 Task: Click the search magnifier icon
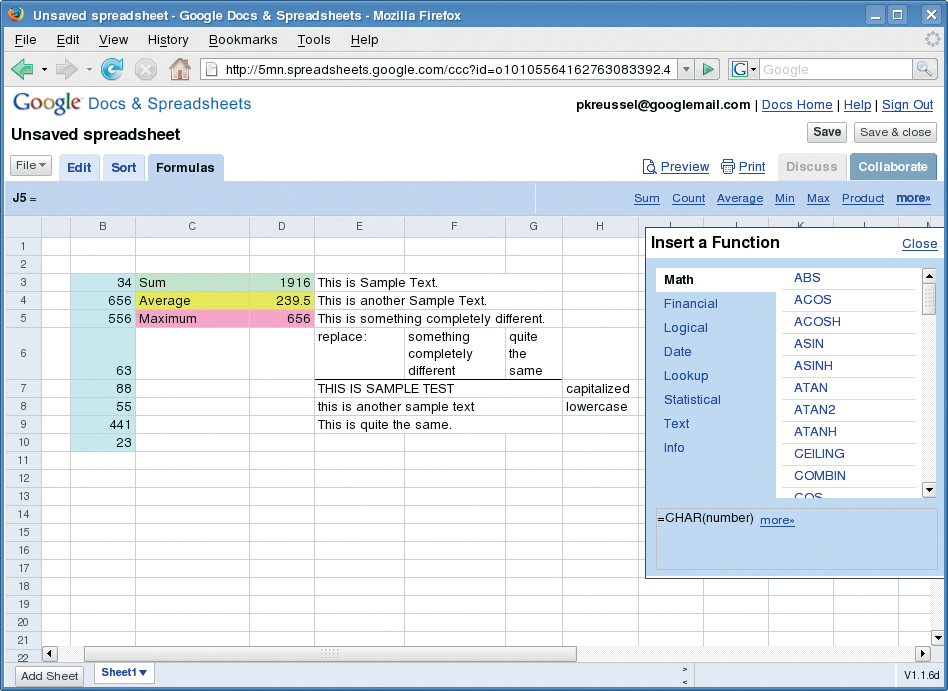924,69
